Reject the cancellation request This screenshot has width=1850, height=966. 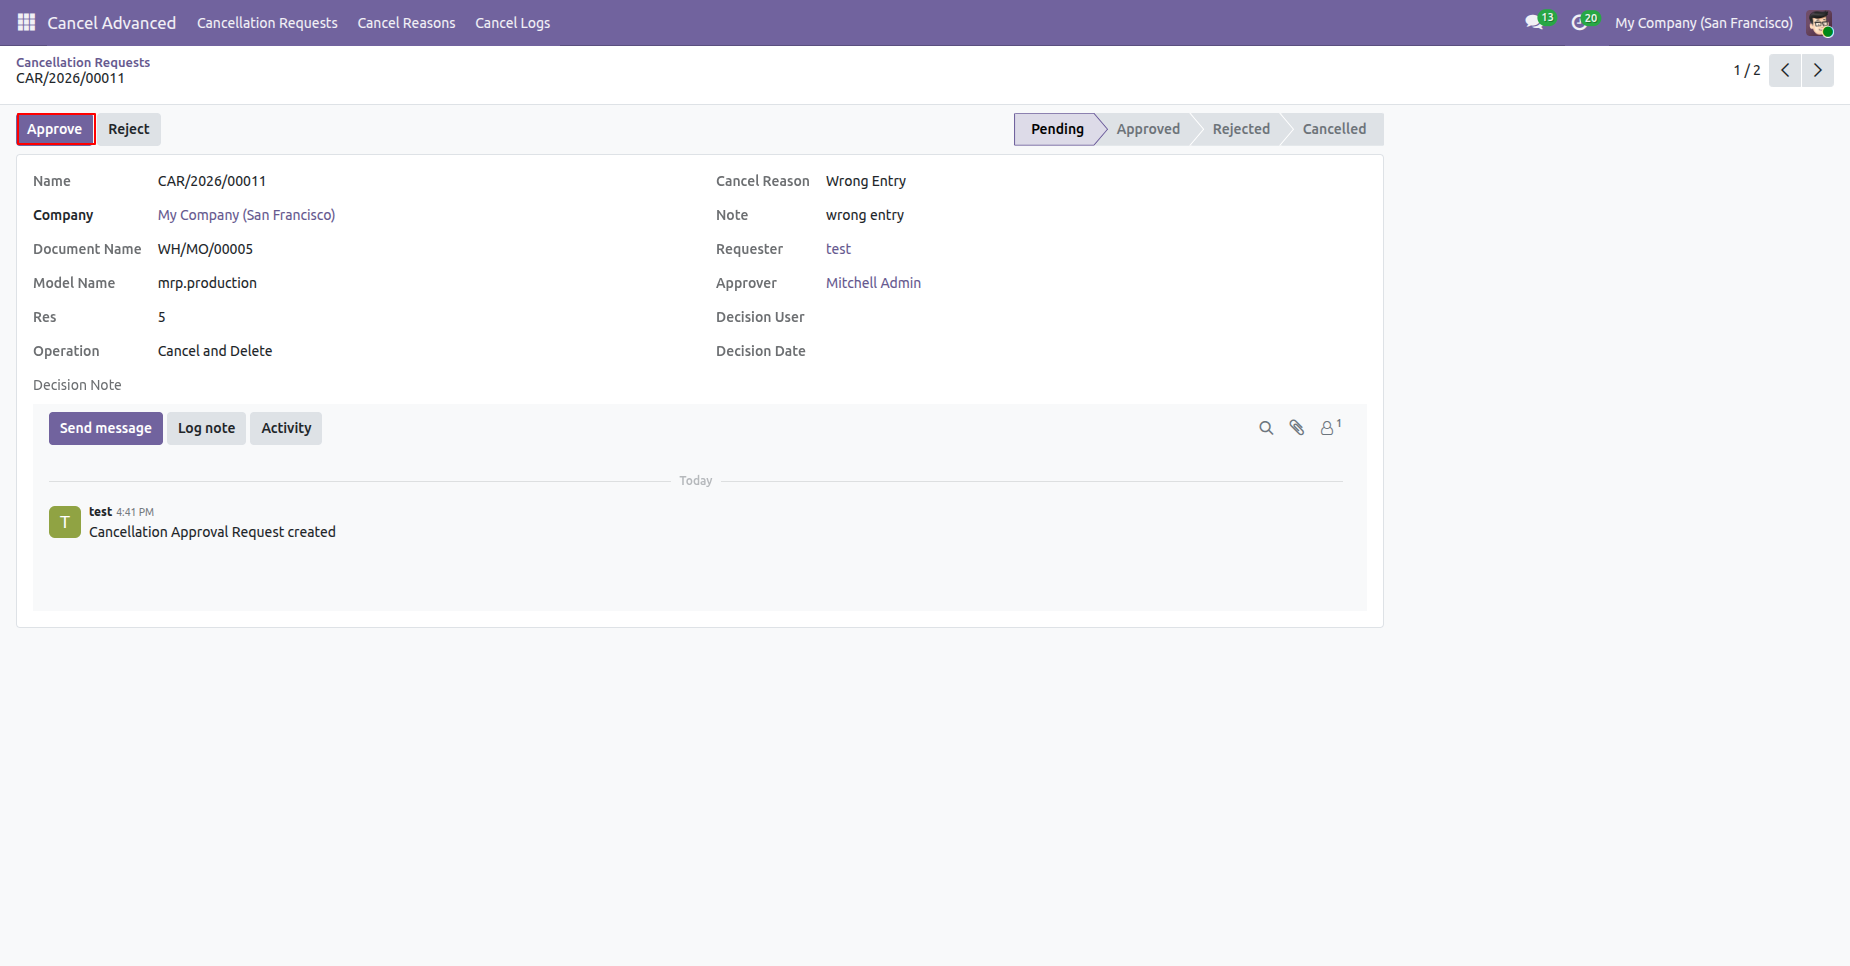129,129
